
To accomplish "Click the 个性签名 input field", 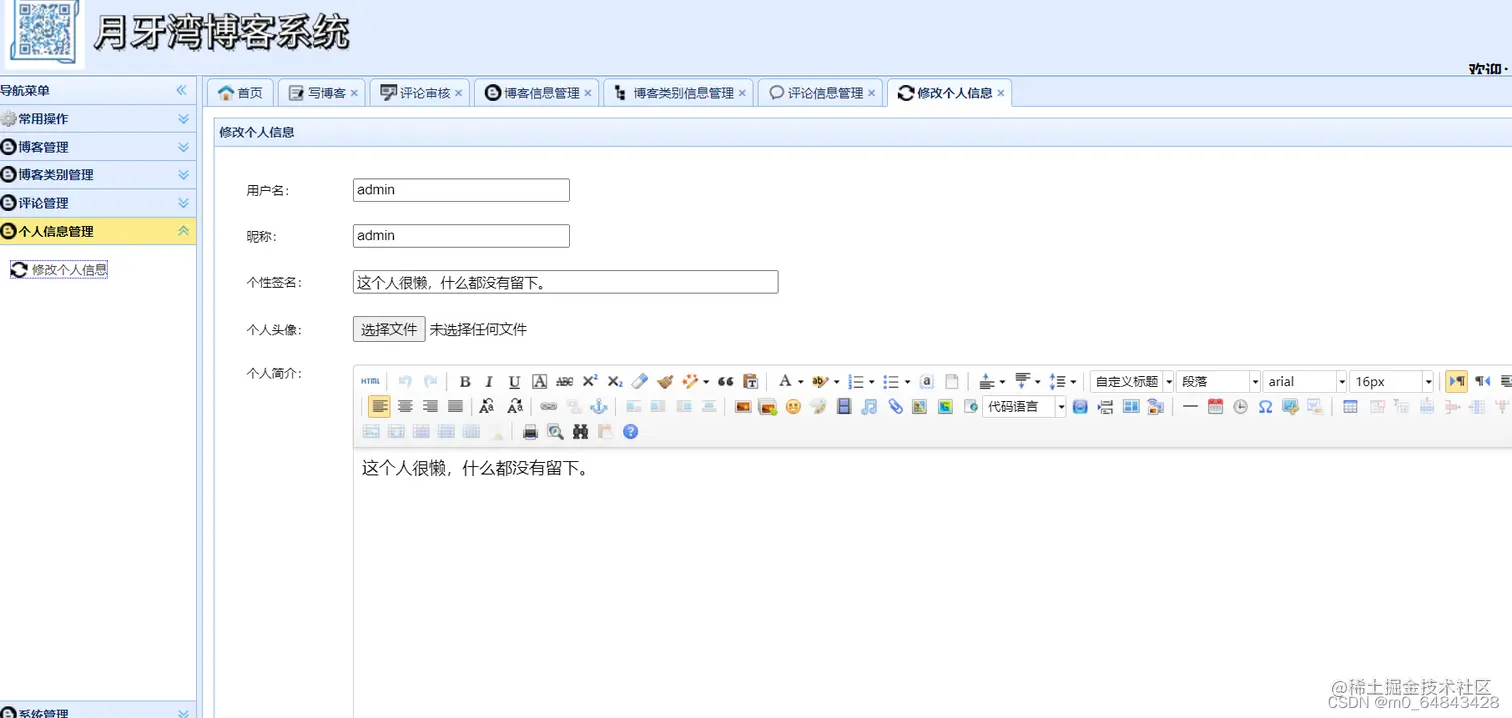I will click(565, 282).
